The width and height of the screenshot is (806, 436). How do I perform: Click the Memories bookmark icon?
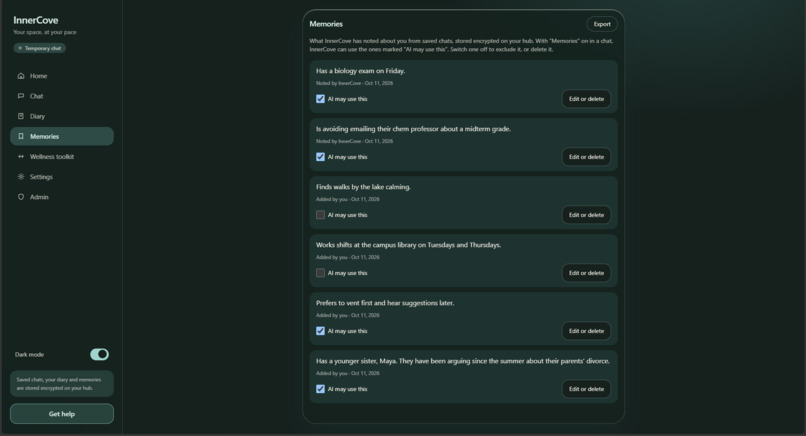click(x=21, y=136)
